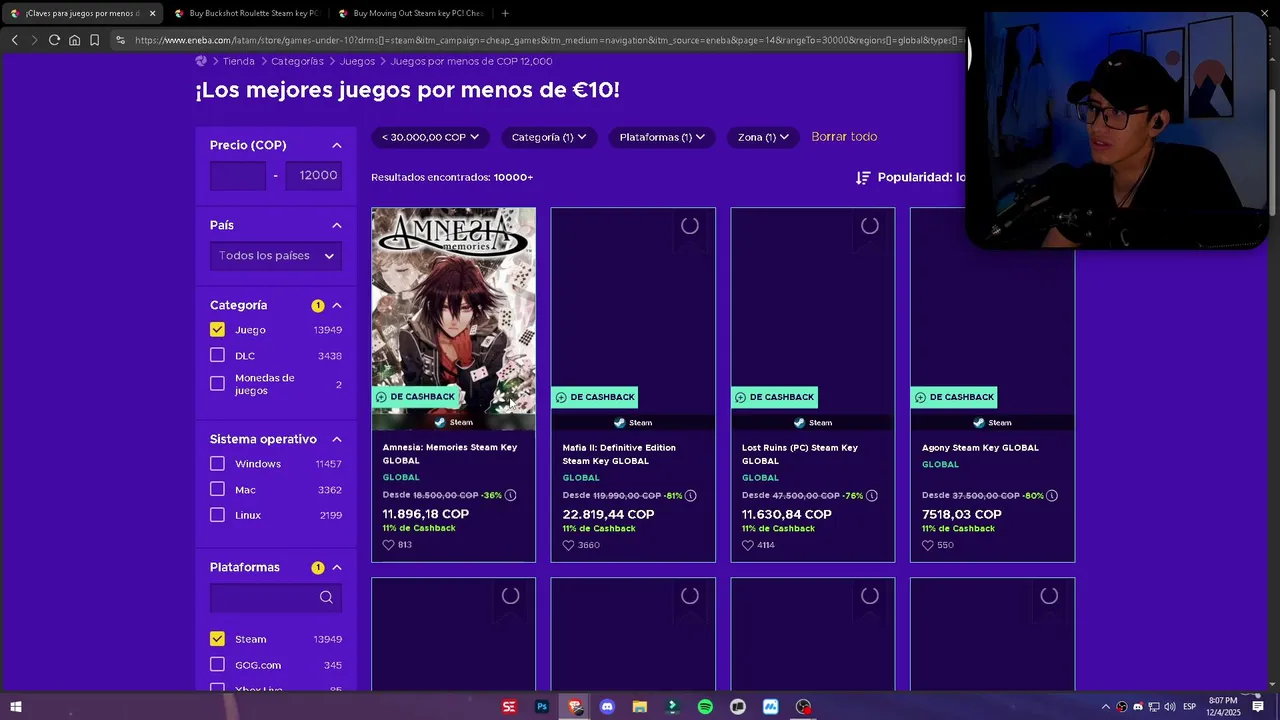
Task: Open Spotify from the taskbar
Action: point(705,707)
